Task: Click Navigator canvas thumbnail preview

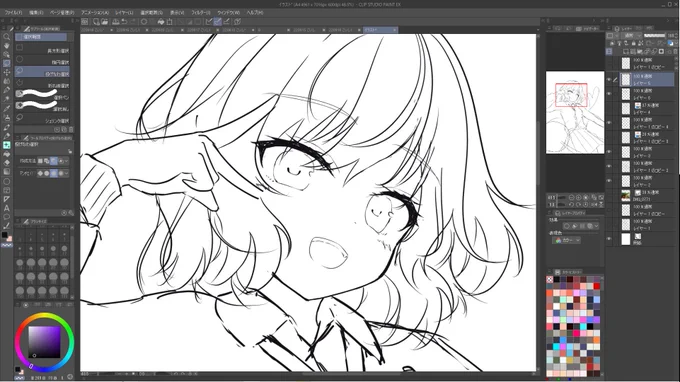Action: pos(575,112)
